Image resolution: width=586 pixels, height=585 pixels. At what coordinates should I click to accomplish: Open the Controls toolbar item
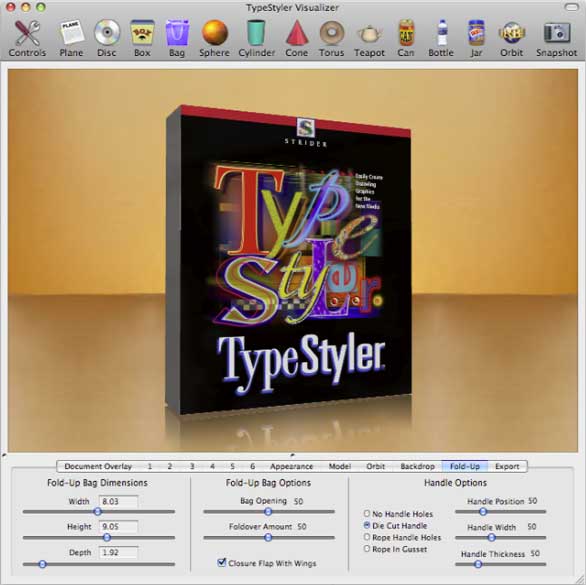pyautogui.click(x=27, y=38)
